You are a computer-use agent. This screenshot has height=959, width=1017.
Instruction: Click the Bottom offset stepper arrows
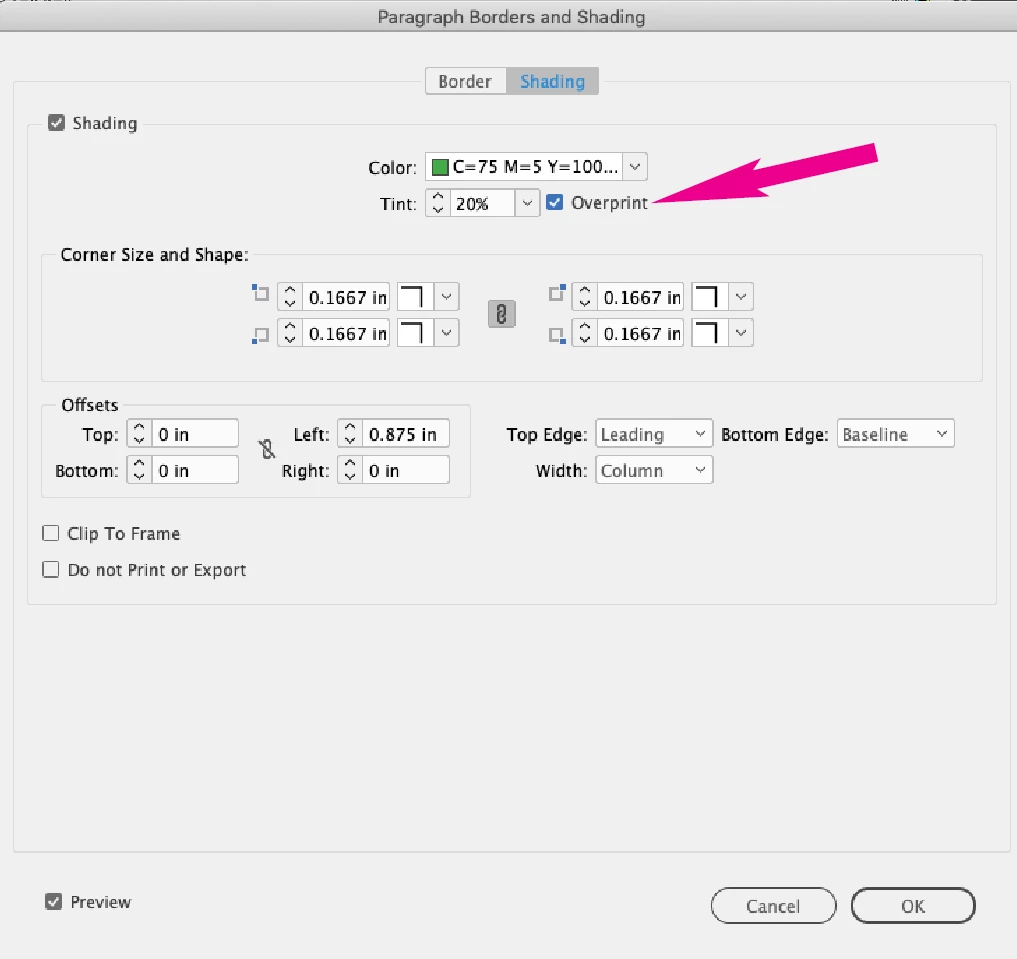139,469
